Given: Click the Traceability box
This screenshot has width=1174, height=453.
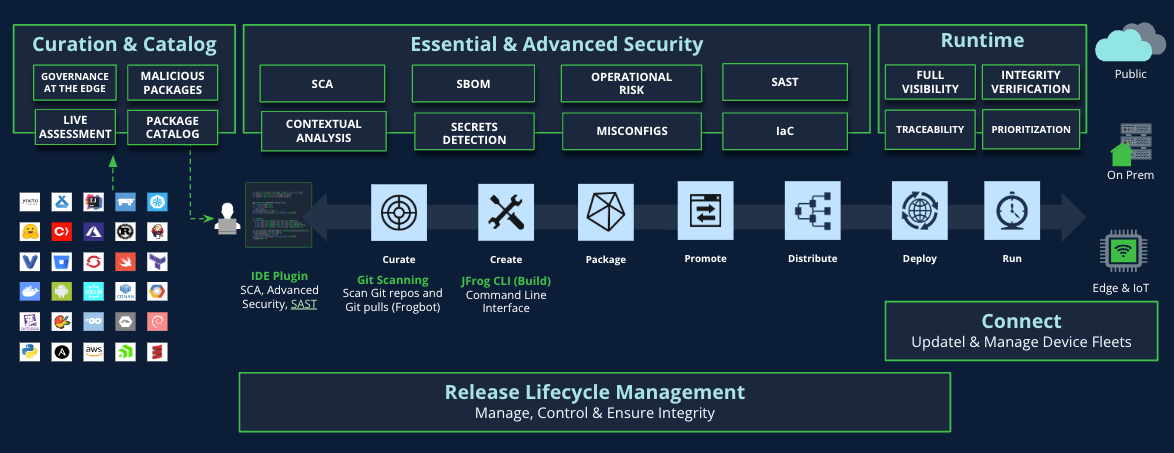Looking at the screenshot, I should (x=930, y=129).
